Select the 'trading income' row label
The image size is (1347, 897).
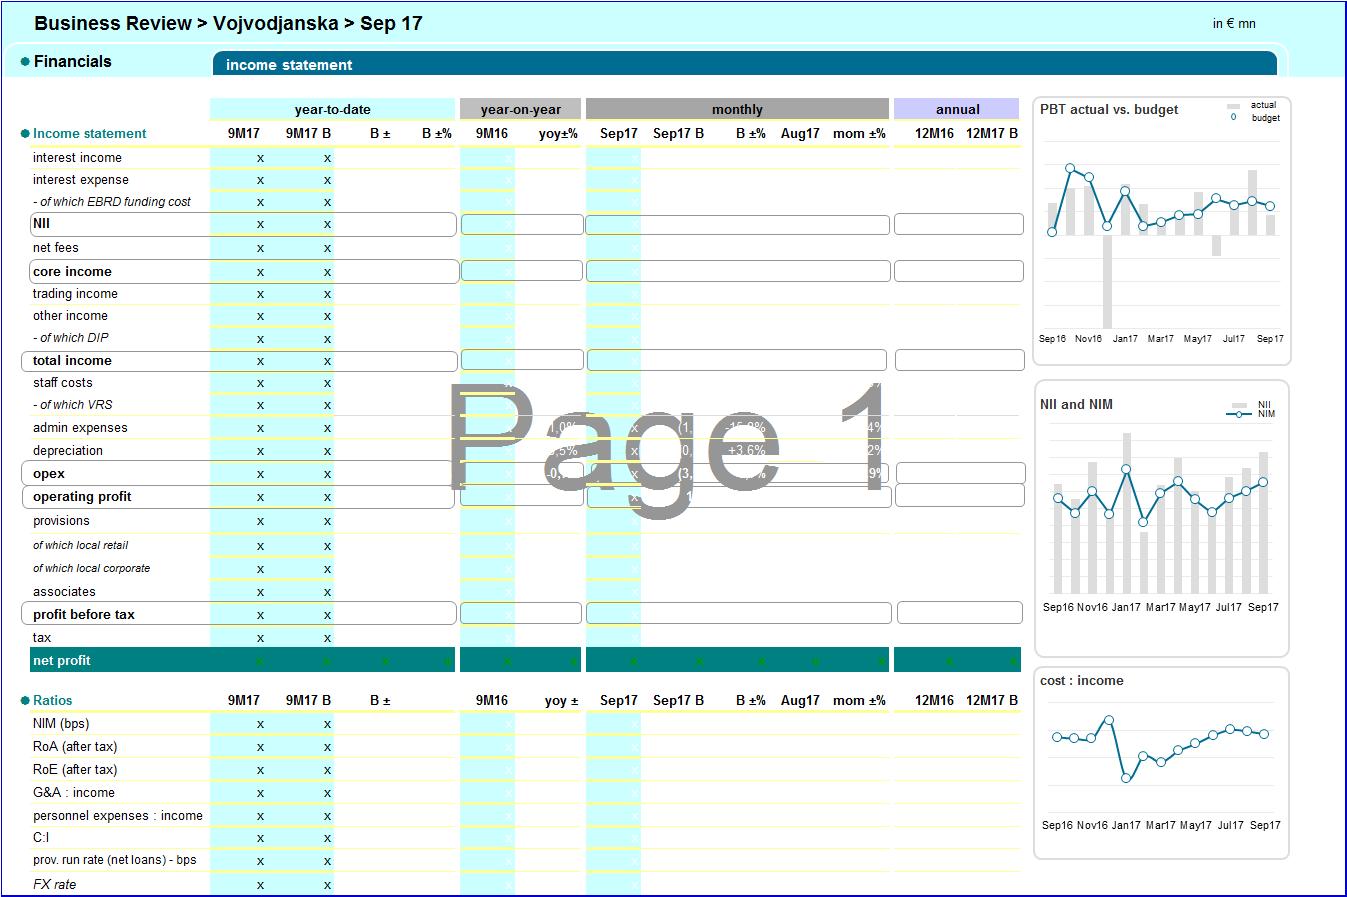(x=75, y=293)
